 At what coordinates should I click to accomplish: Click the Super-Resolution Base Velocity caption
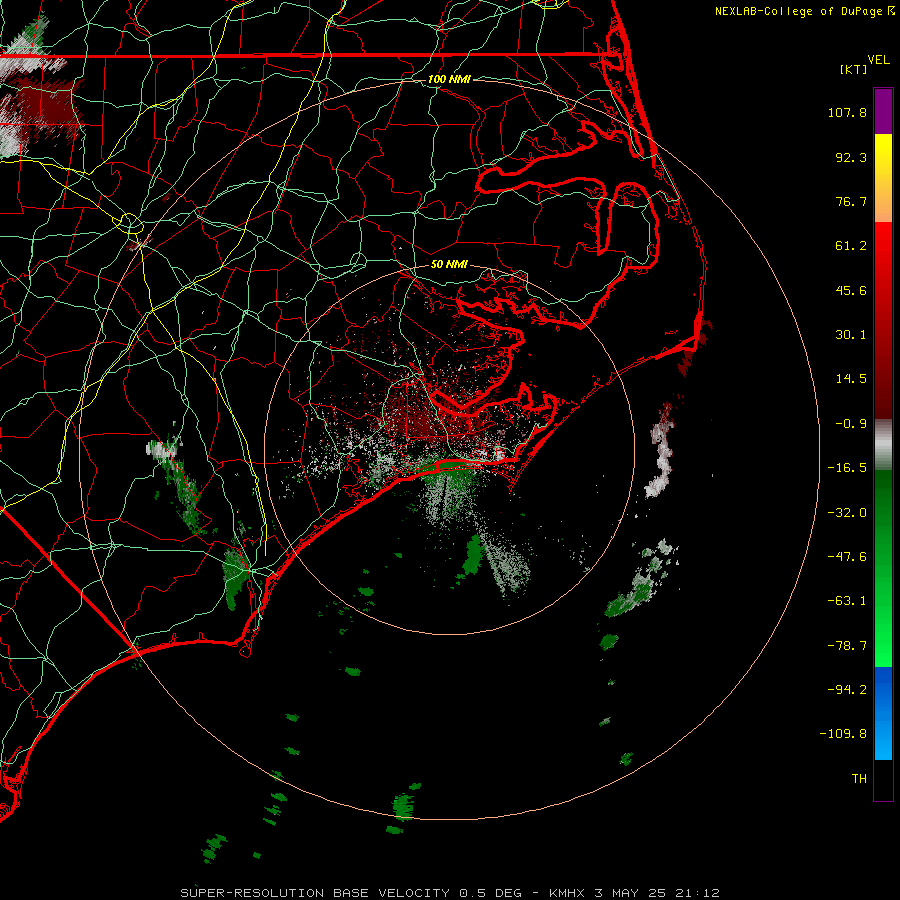coord(450,893)
